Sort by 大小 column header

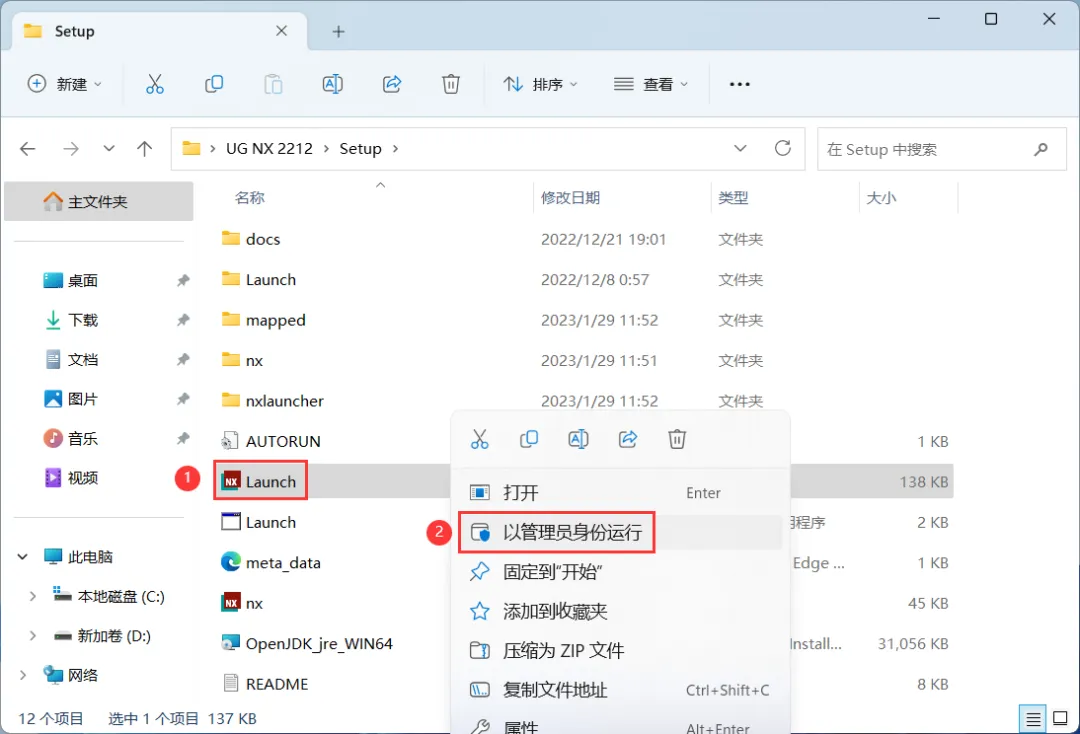881,198
